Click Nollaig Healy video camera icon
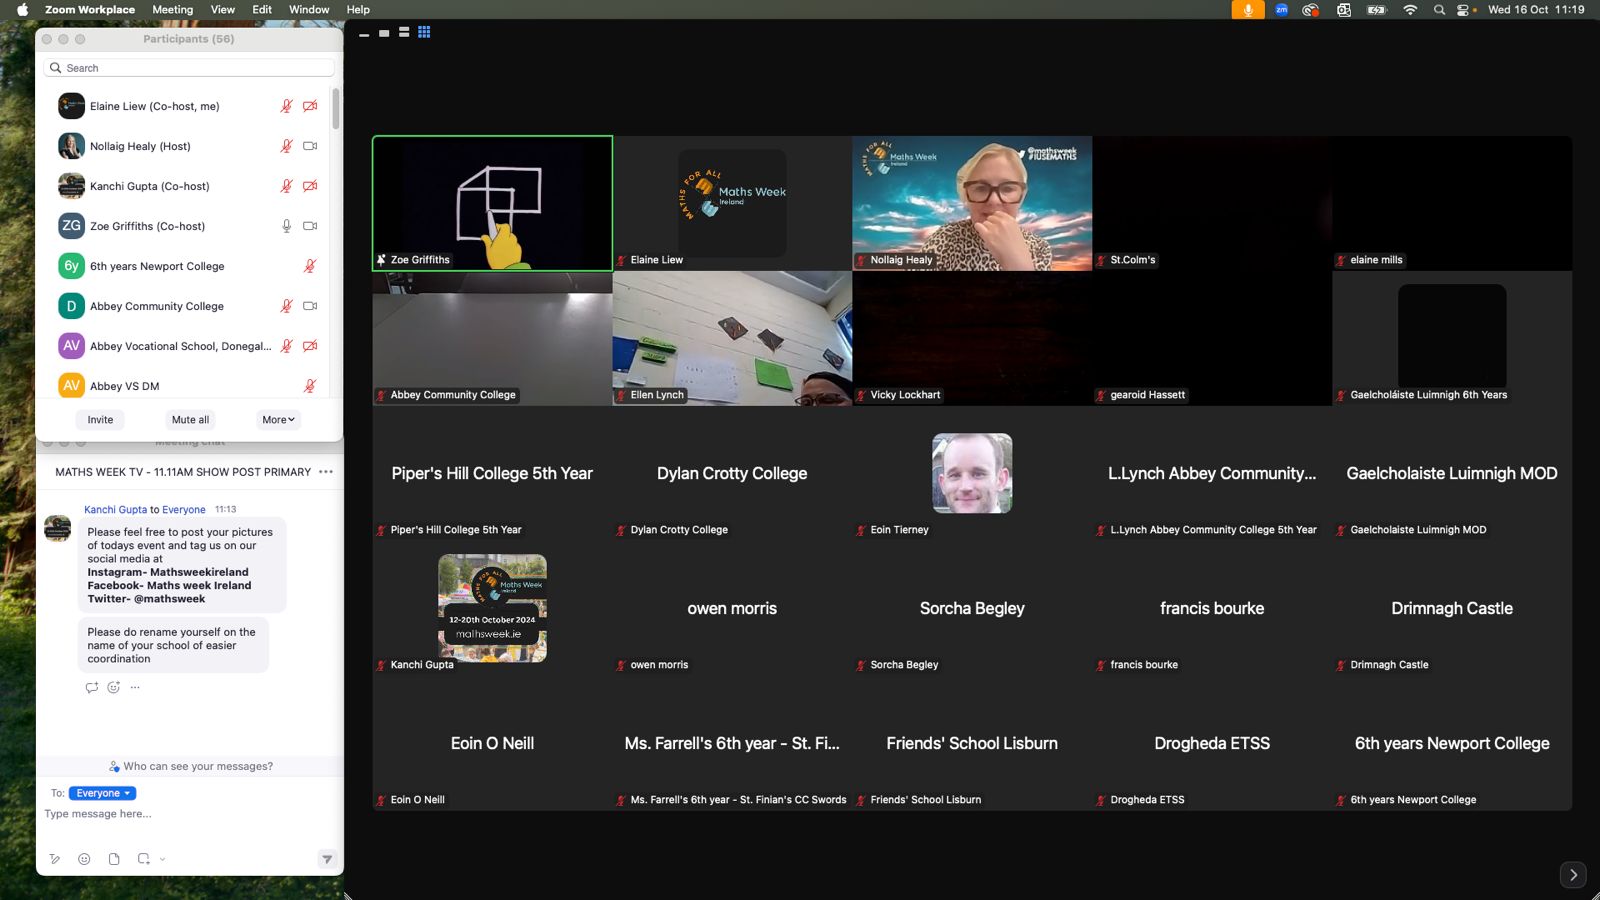This screenshot has height=900, width=1600. [310, 146]
